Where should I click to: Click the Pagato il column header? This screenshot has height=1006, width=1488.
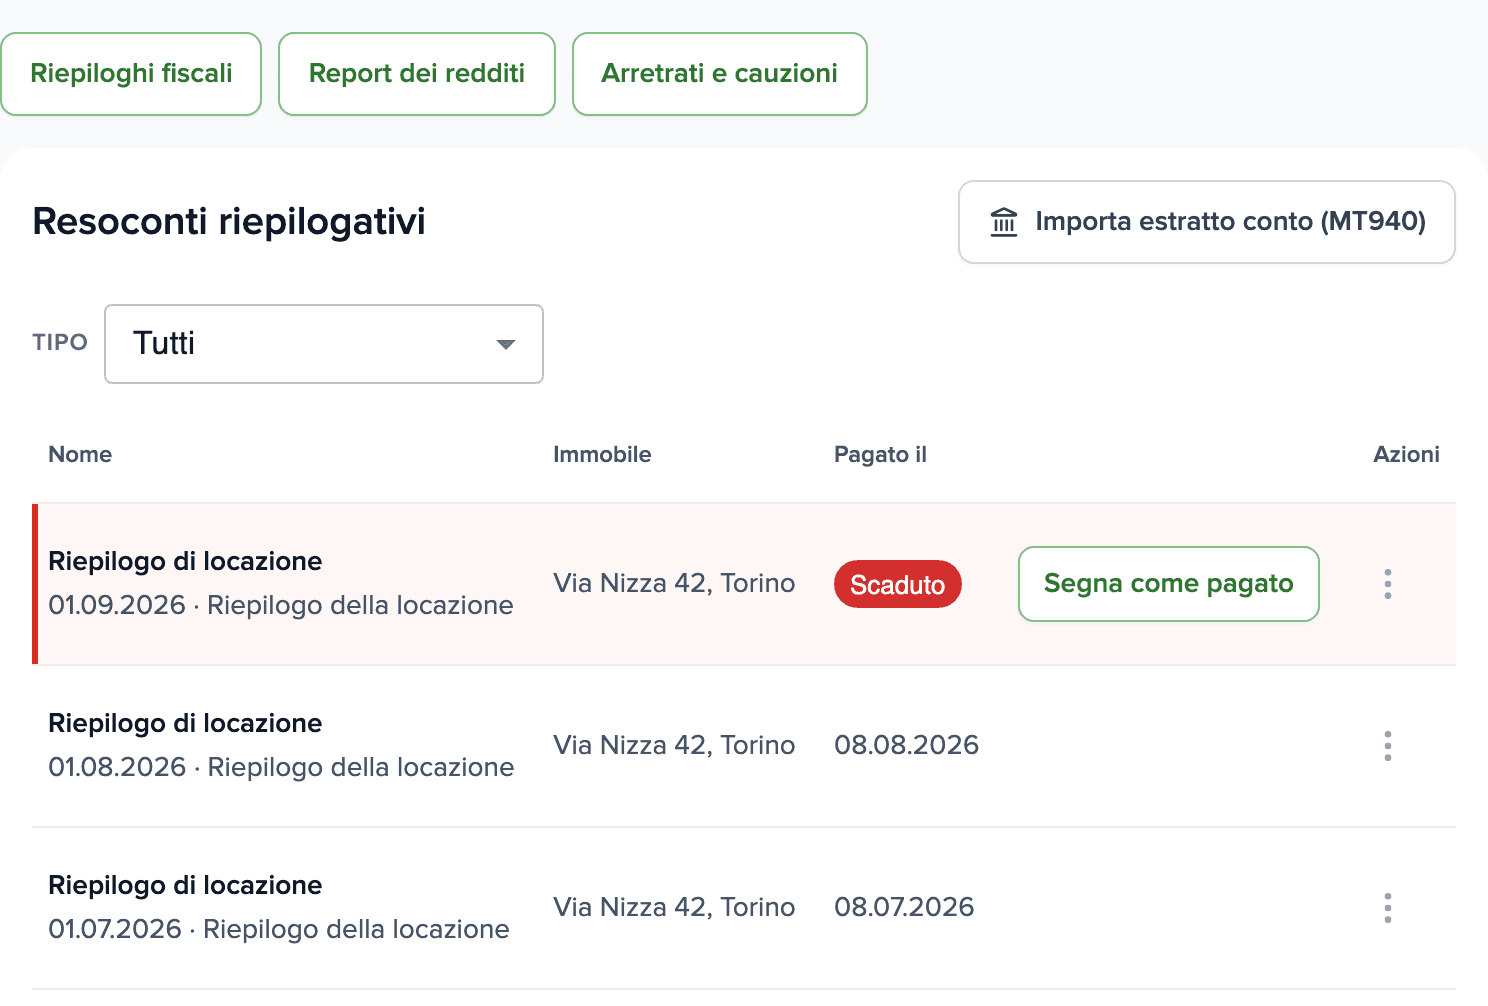(881, 454)
